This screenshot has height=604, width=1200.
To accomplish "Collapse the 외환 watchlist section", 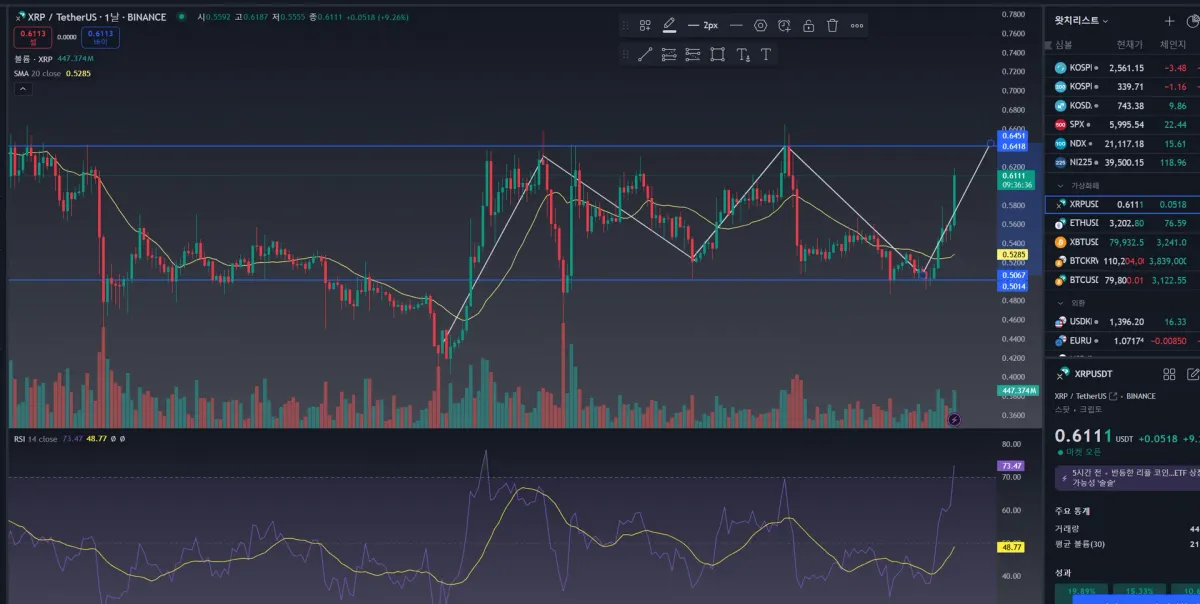I will pyautogui.click(x=1060, y=302).
